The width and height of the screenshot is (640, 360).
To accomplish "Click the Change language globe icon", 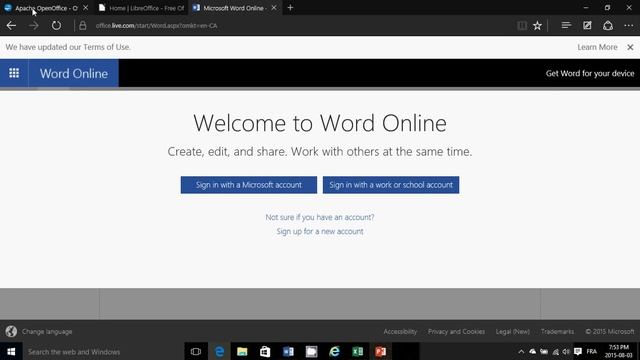I will tap(11, 331).
